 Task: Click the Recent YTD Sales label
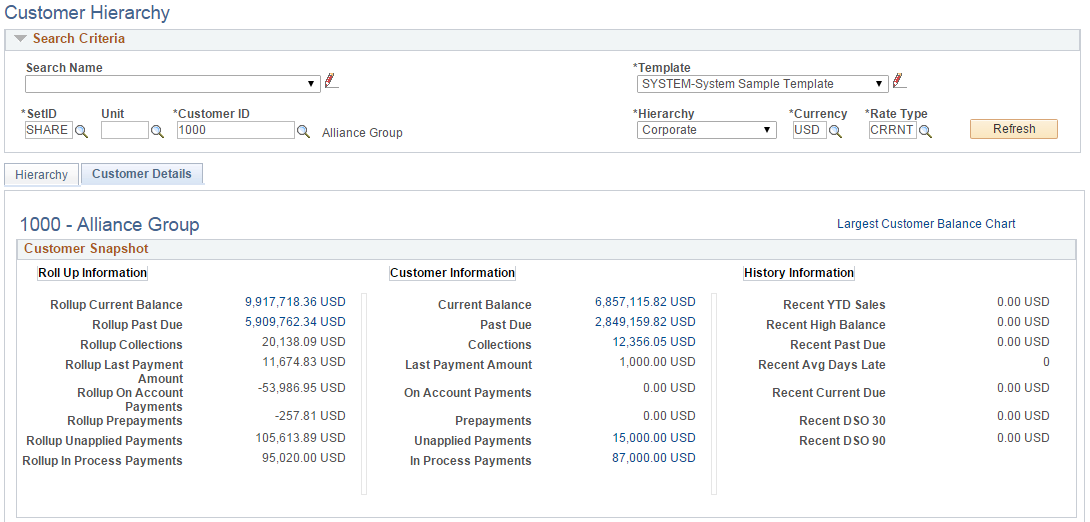point(834,305)
